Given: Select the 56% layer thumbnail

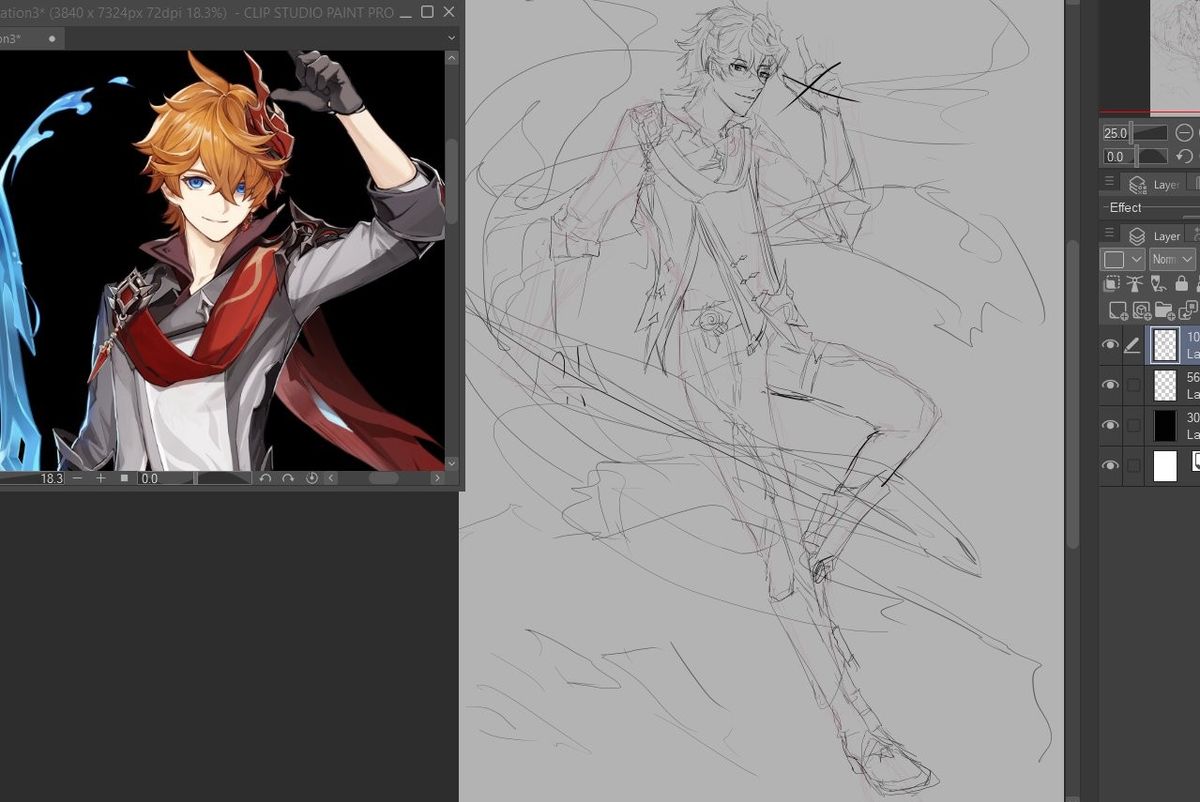Looking at the screenshot, I should pyautogui.click(x=1165, y=385).
